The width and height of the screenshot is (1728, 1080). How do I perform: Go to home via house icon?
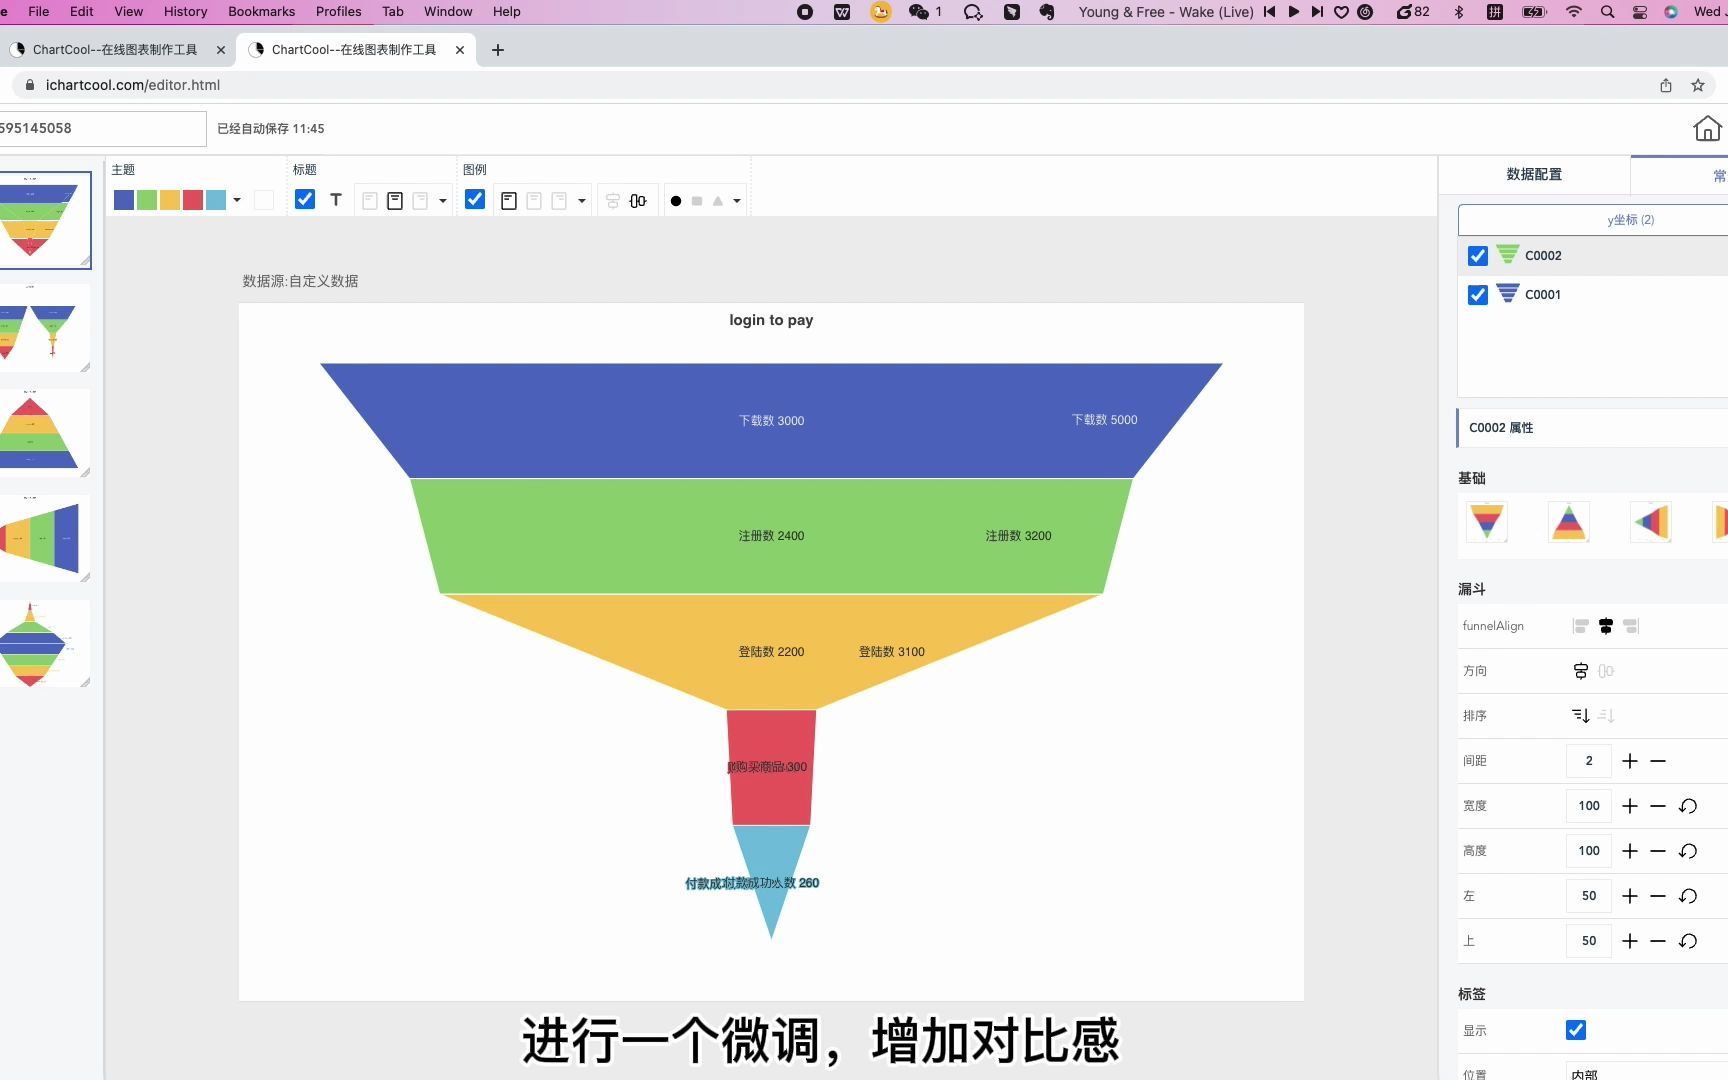(x=1707, y=128)
